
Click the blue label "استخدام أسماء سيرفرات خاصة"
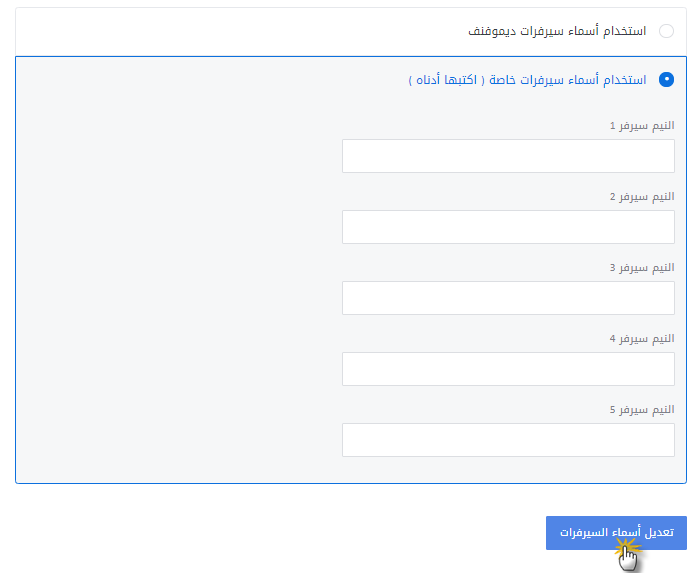[568, 80]
